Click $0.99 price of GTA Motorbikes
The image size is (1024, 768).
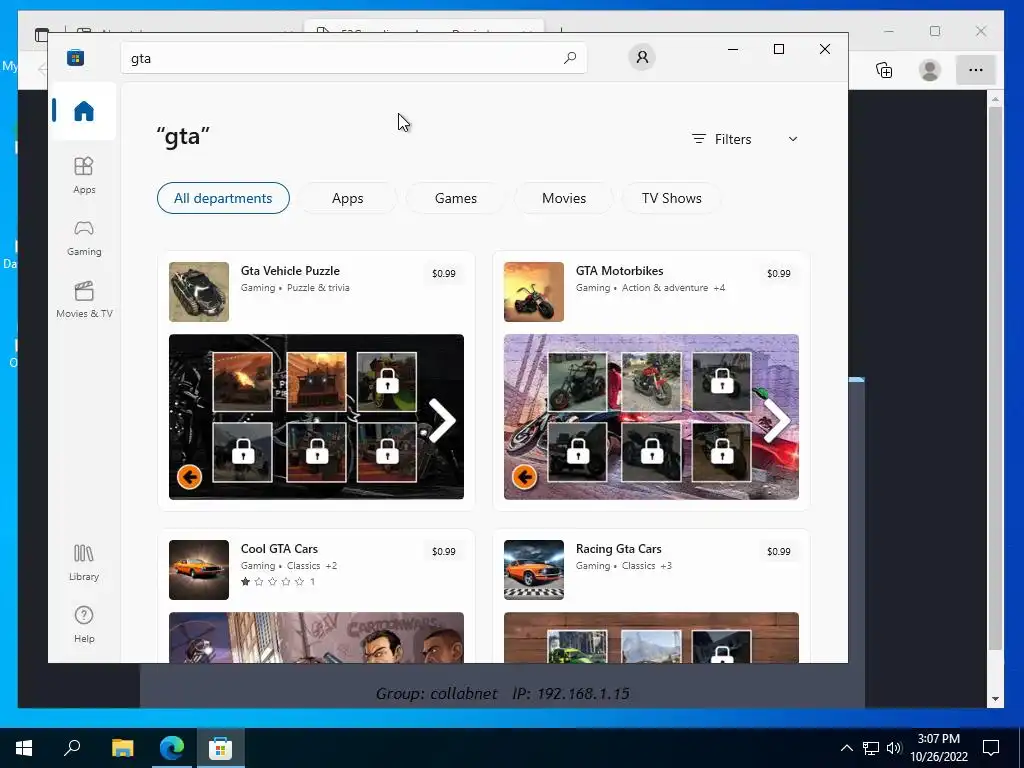778,274
